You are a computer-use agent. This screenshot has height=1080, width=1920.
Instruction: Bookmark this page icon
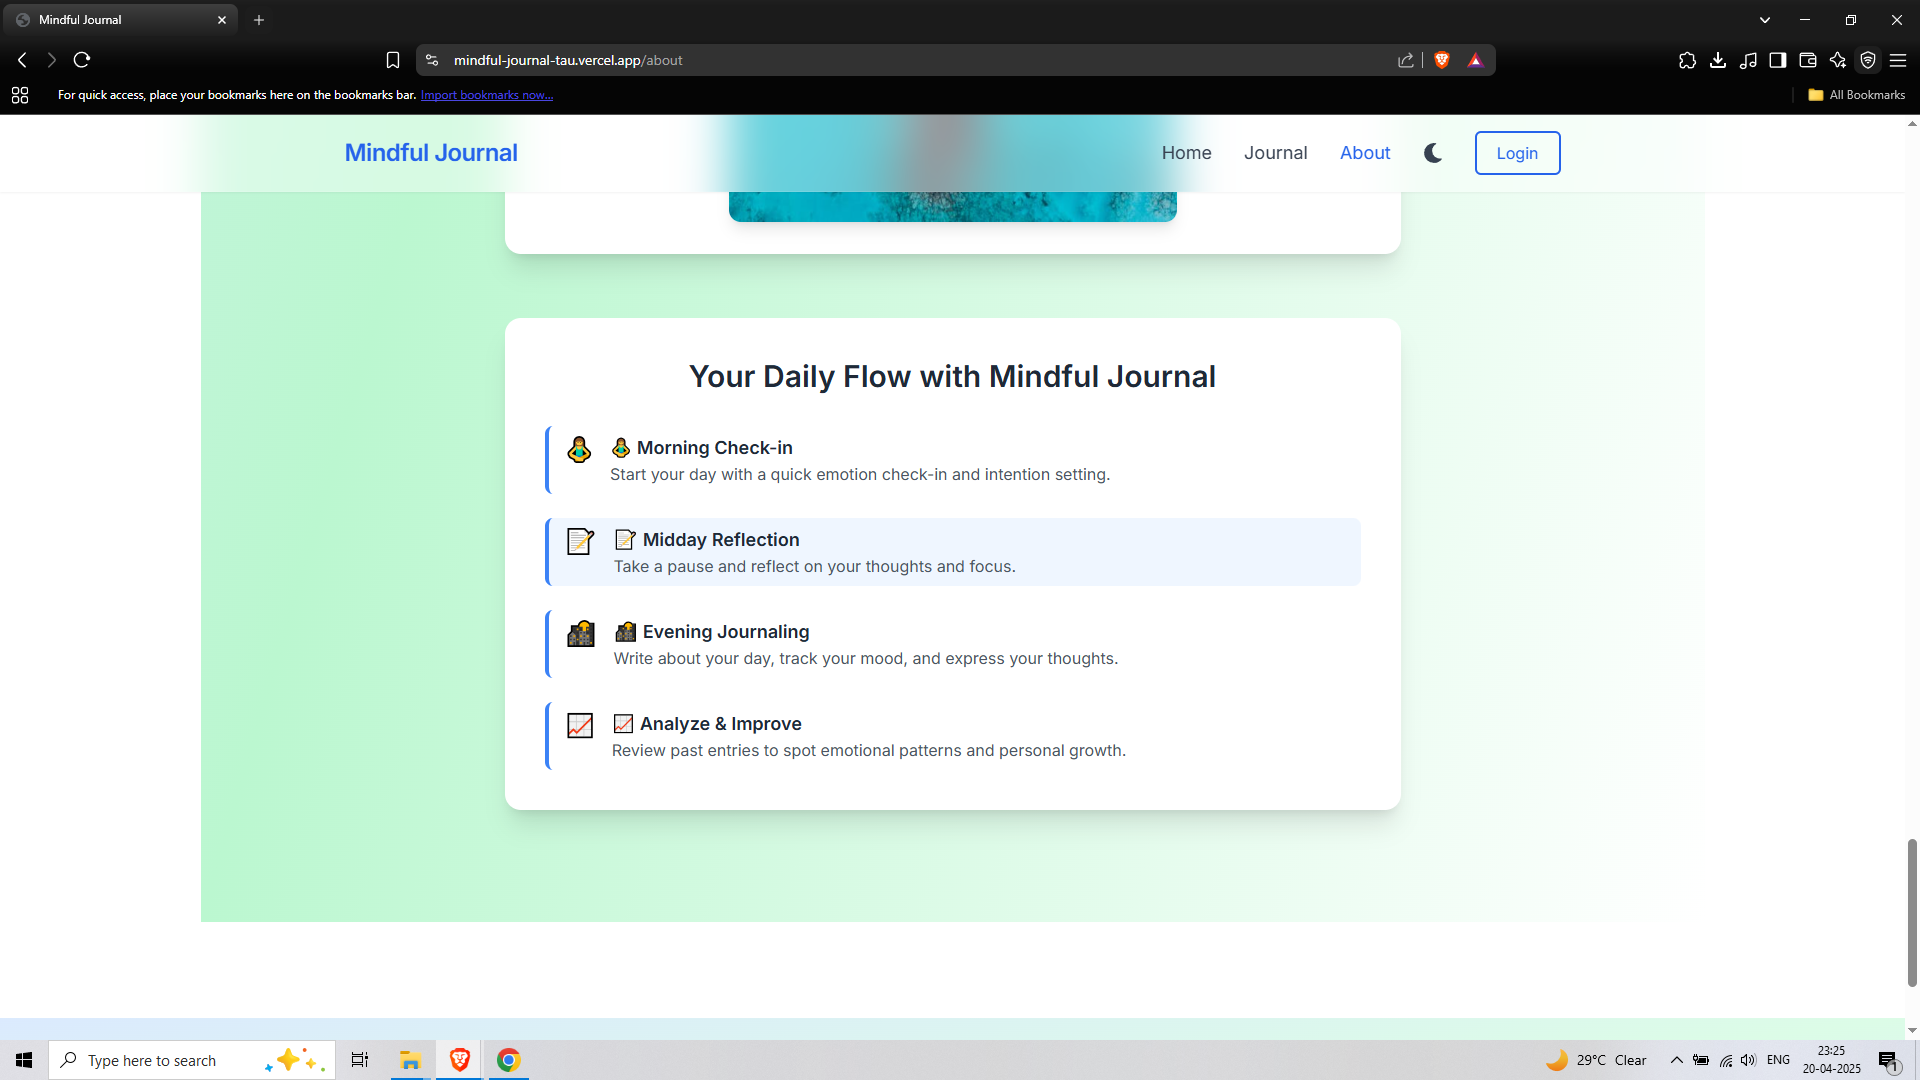click(x=393, y=60)
